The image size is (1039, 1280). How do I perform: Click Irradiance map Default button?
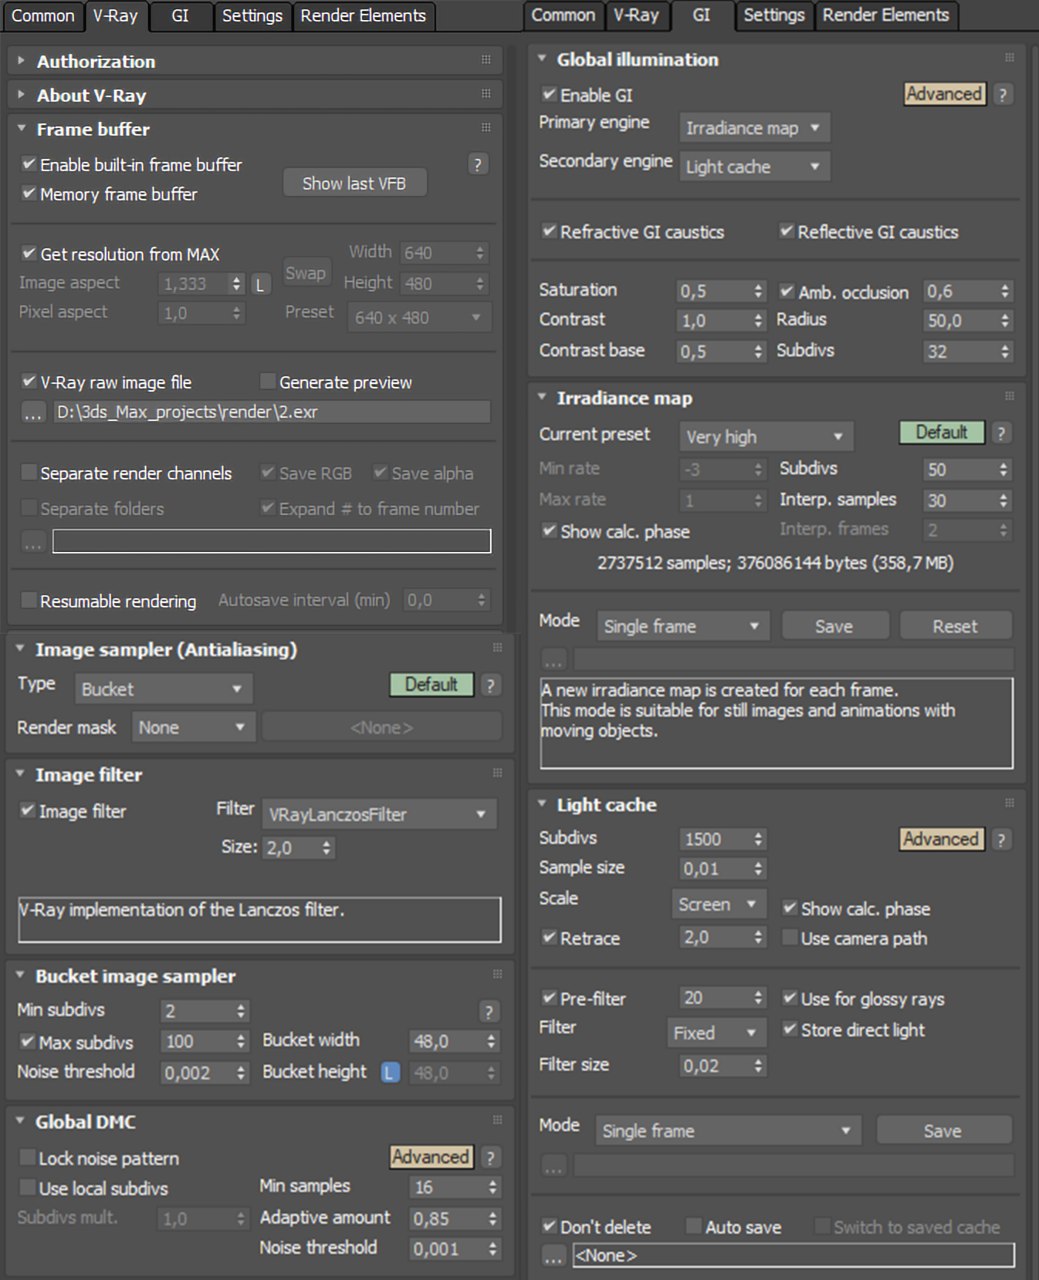tap(942, 432)
